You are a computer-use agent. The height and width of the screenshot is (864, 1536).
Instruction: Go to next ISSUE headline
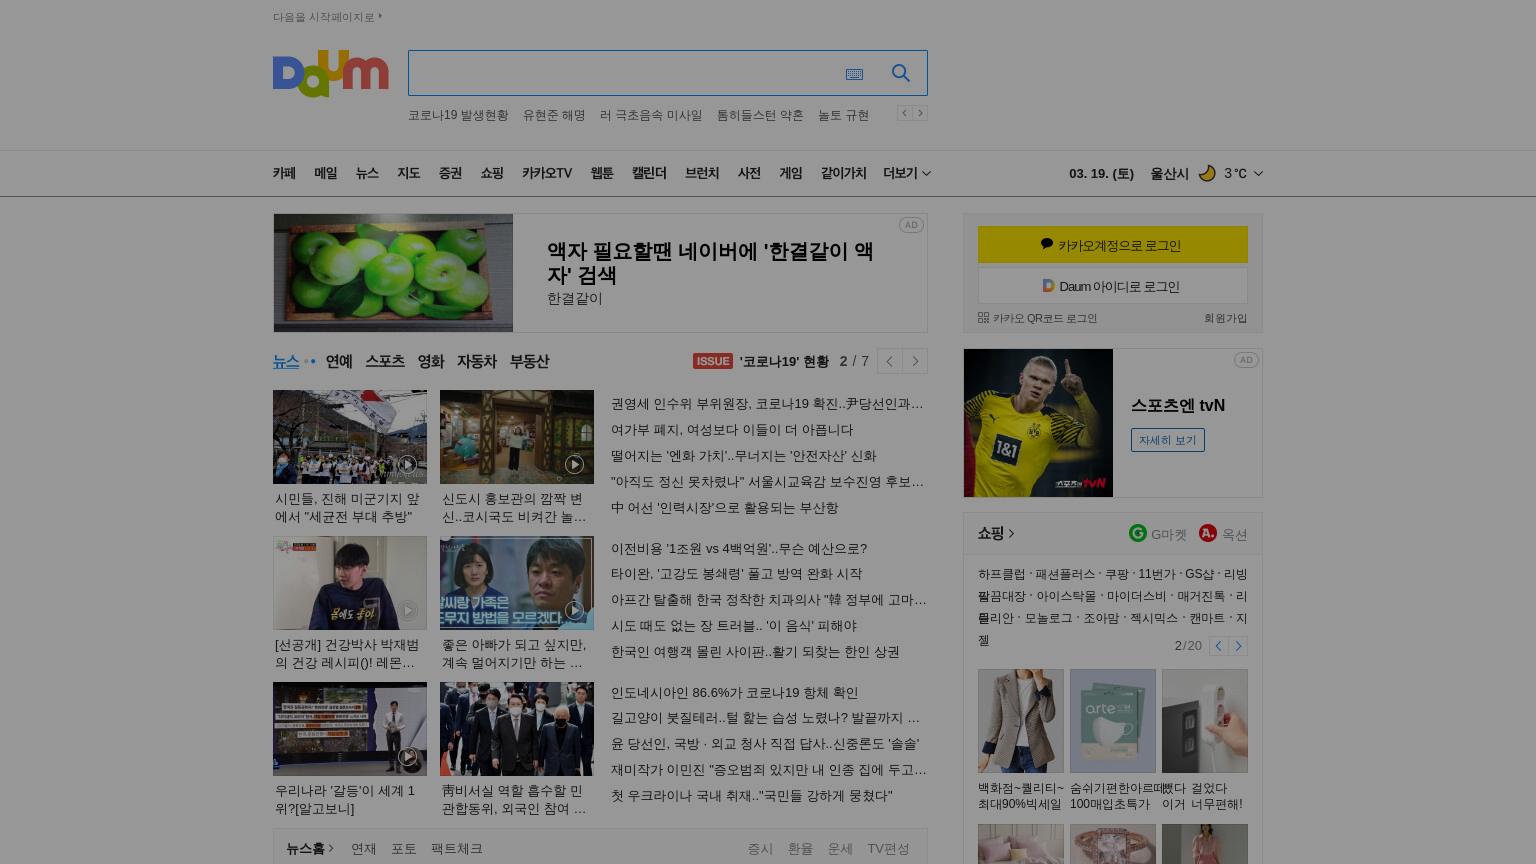click(915, 361)
